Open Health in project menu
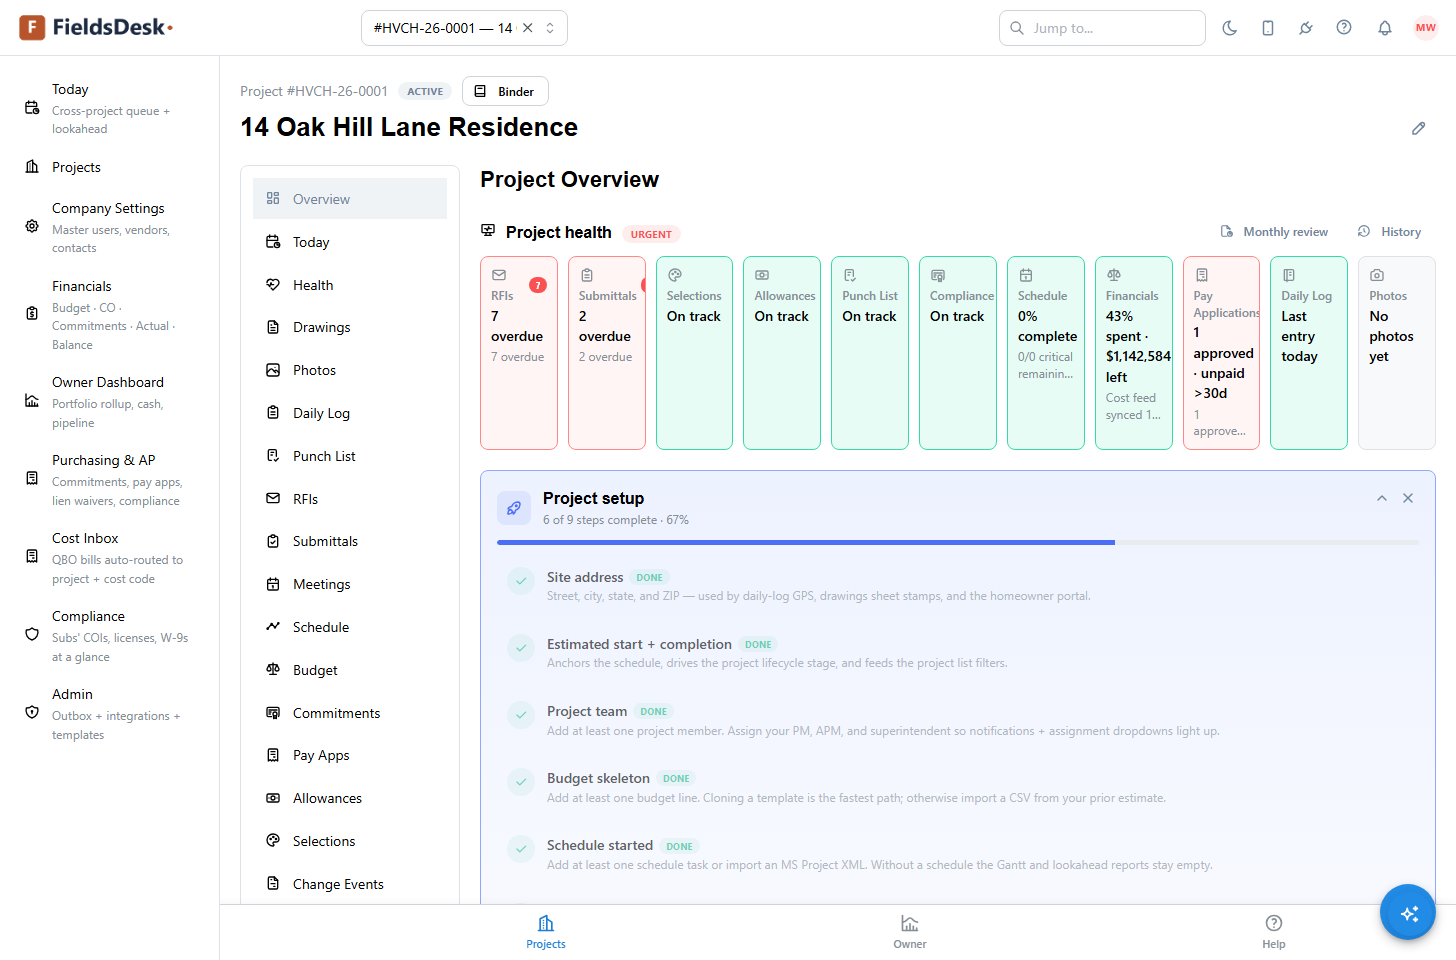Viewport: 1456px width, 960px height. point(350,285)
